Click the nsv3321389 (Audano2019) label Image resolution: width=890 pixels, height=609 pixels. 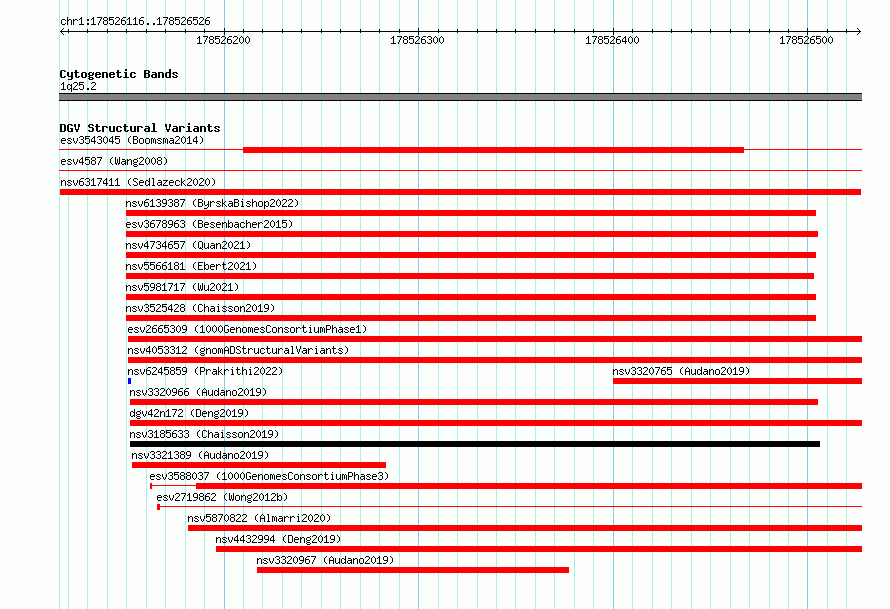point(200,455)
